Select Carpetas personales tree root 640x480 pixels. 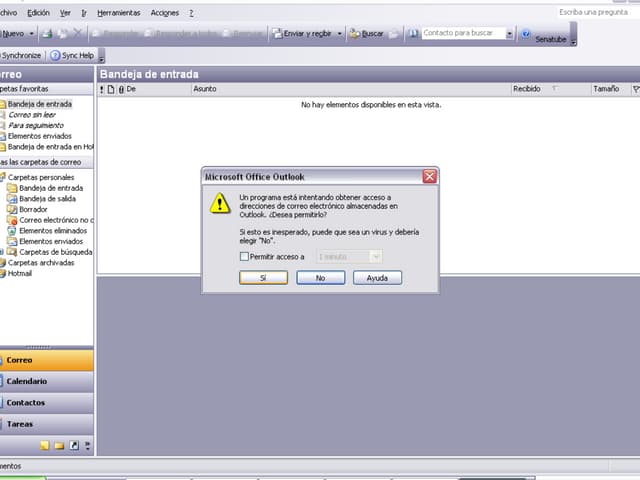click(41, 178)
